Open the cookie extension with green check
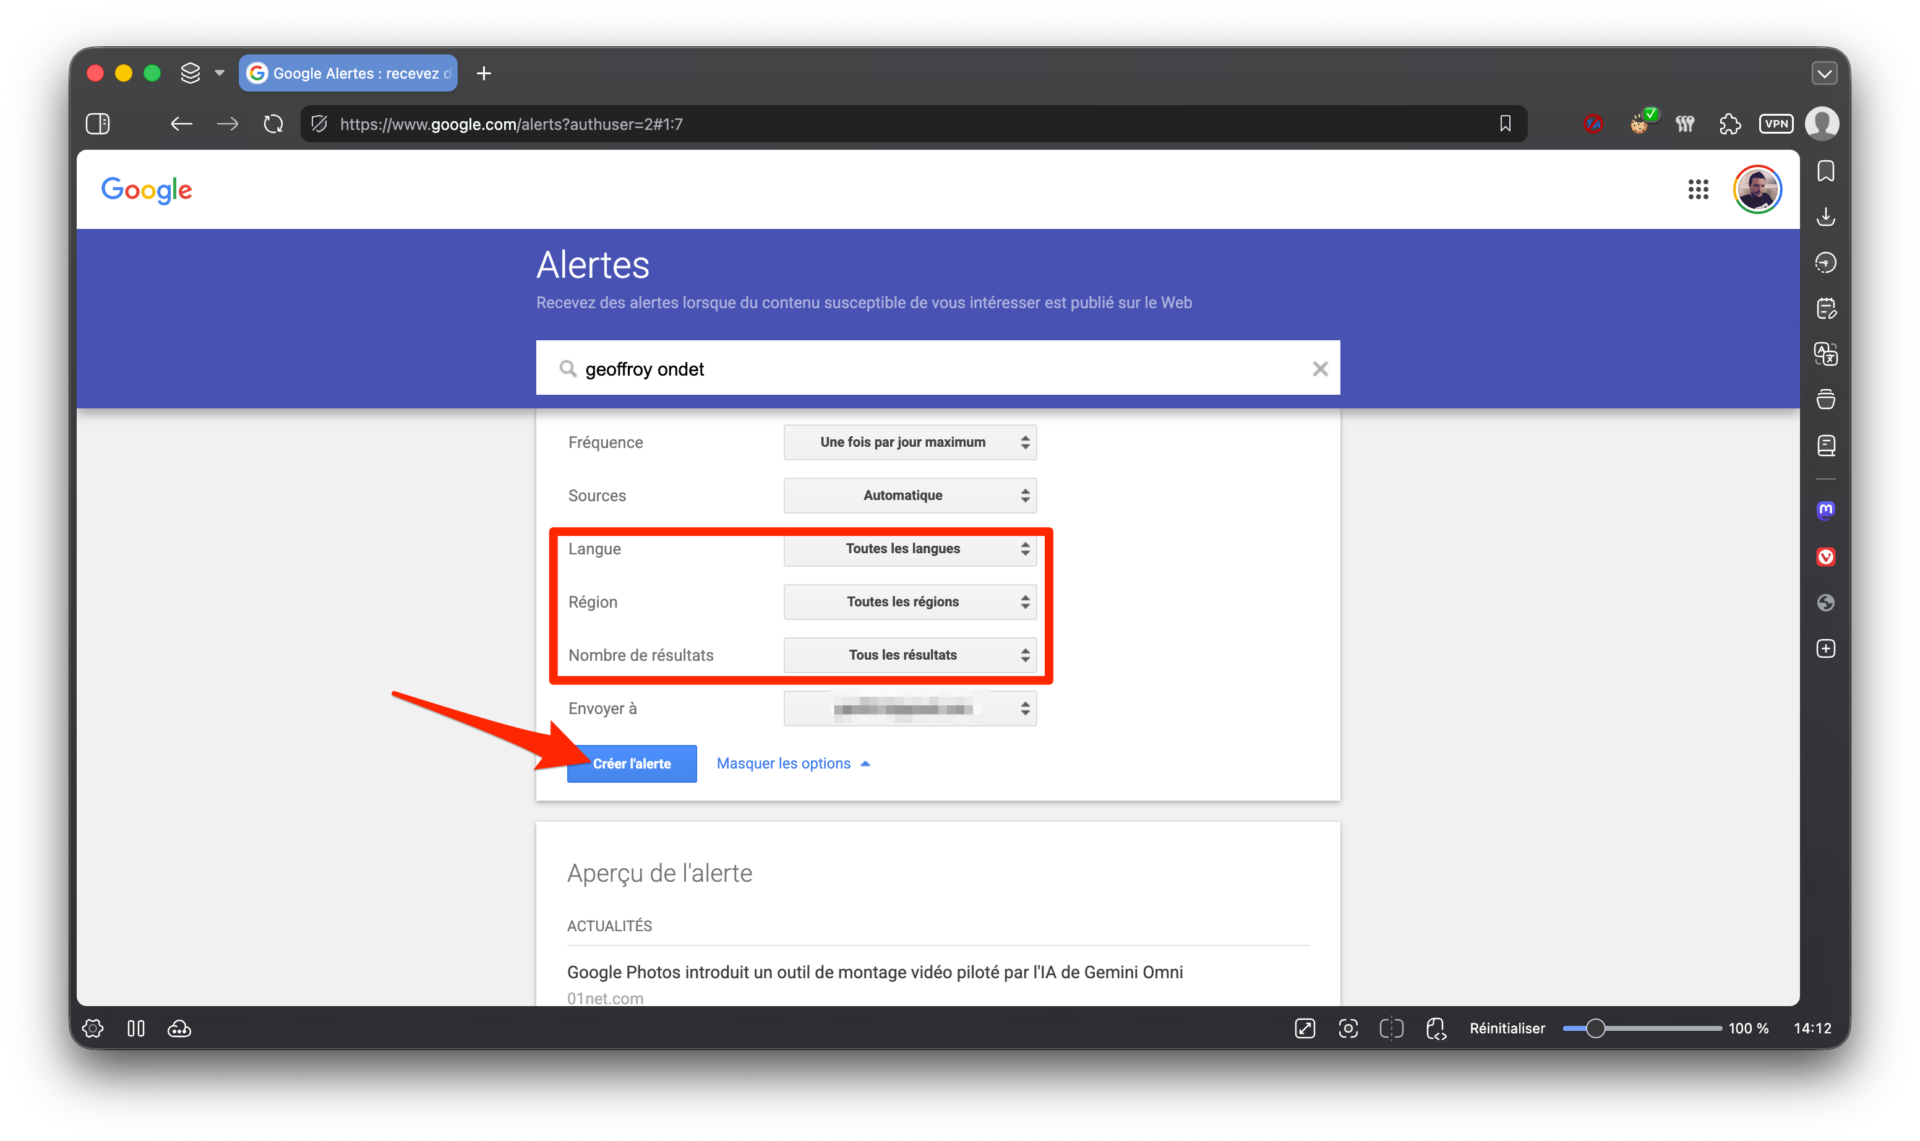The image size is (1920, 1141). [1641, 123]
